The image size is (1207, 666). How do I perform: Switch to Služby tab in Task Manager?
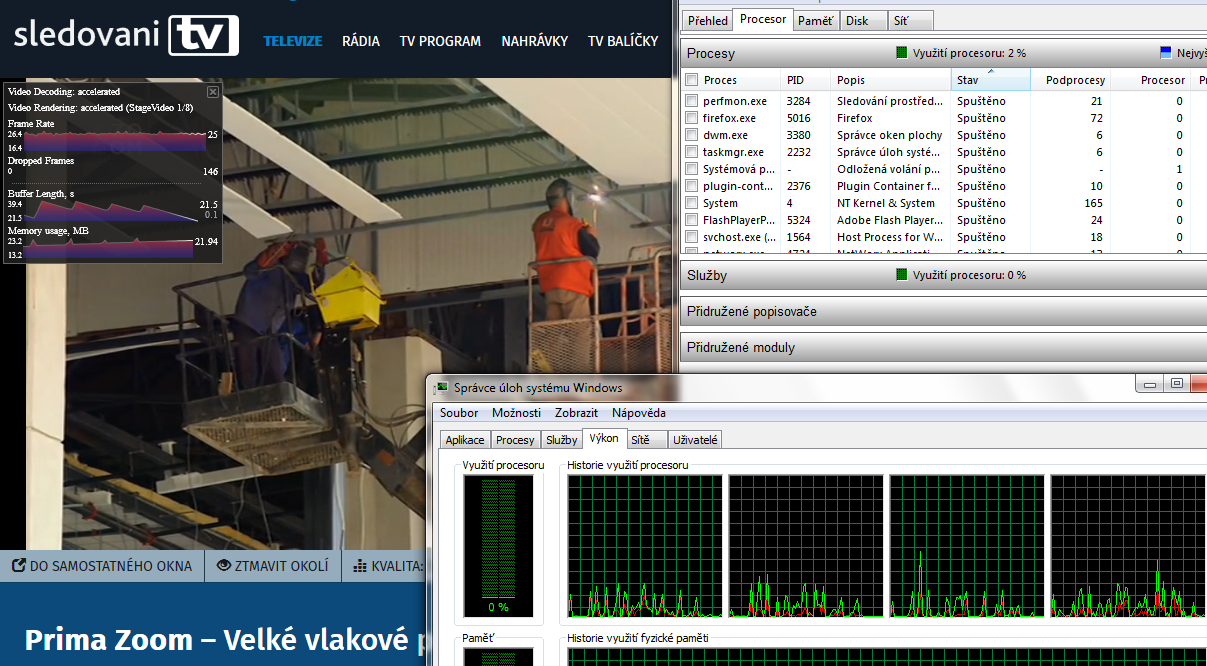562,440
